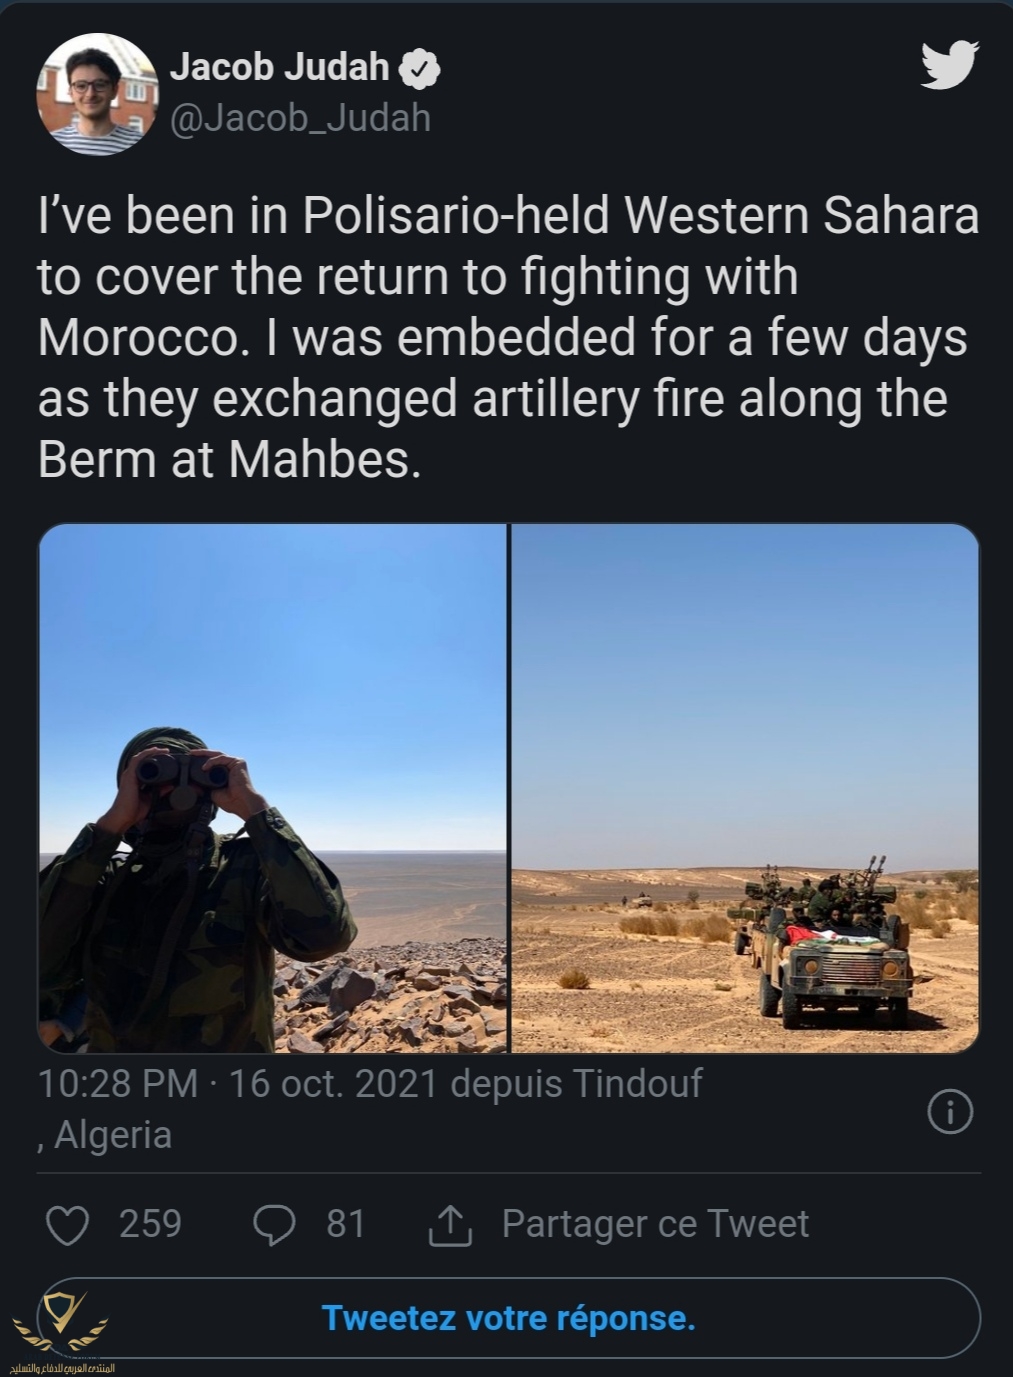Click the Twitter bird logo
Screen dimensions: 1013x1377
point(948,66)
